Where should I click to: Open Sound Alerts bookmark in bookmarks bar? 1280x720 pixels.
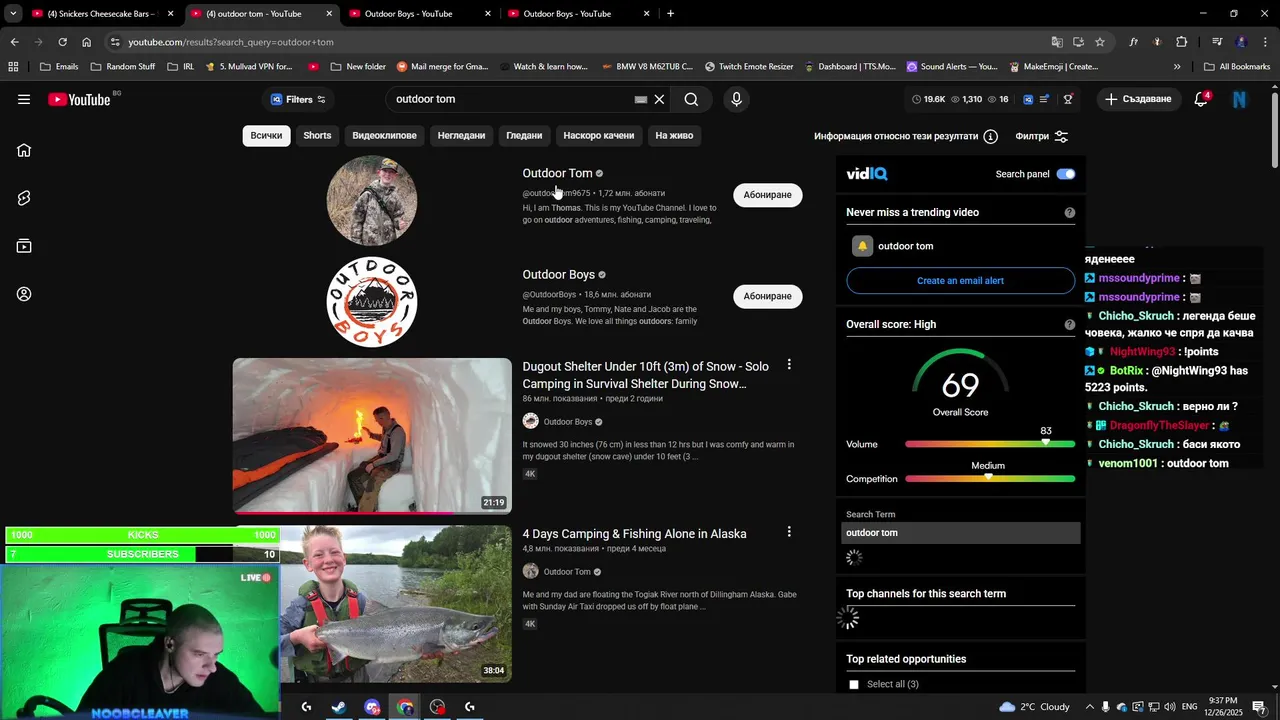(x=952, y=67)
